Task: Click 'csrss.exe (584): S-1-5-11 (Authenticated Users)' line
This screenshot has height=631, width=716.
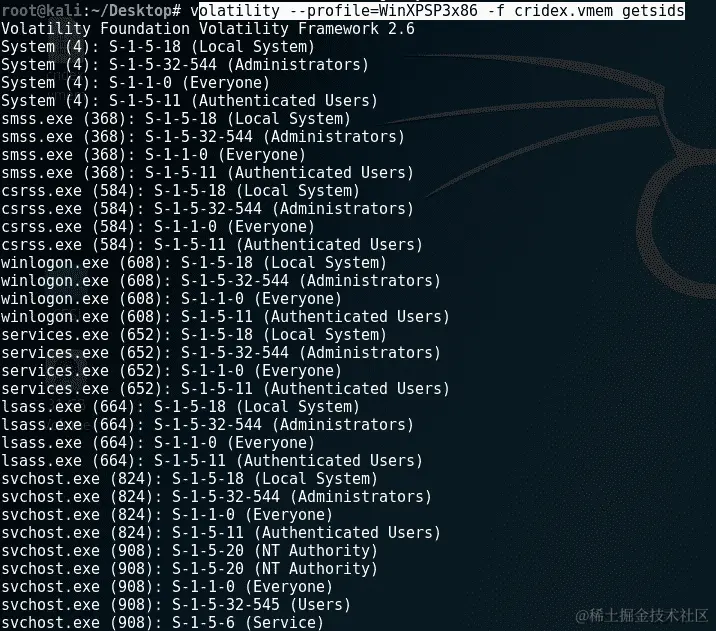Action: (x=212, y=245)
